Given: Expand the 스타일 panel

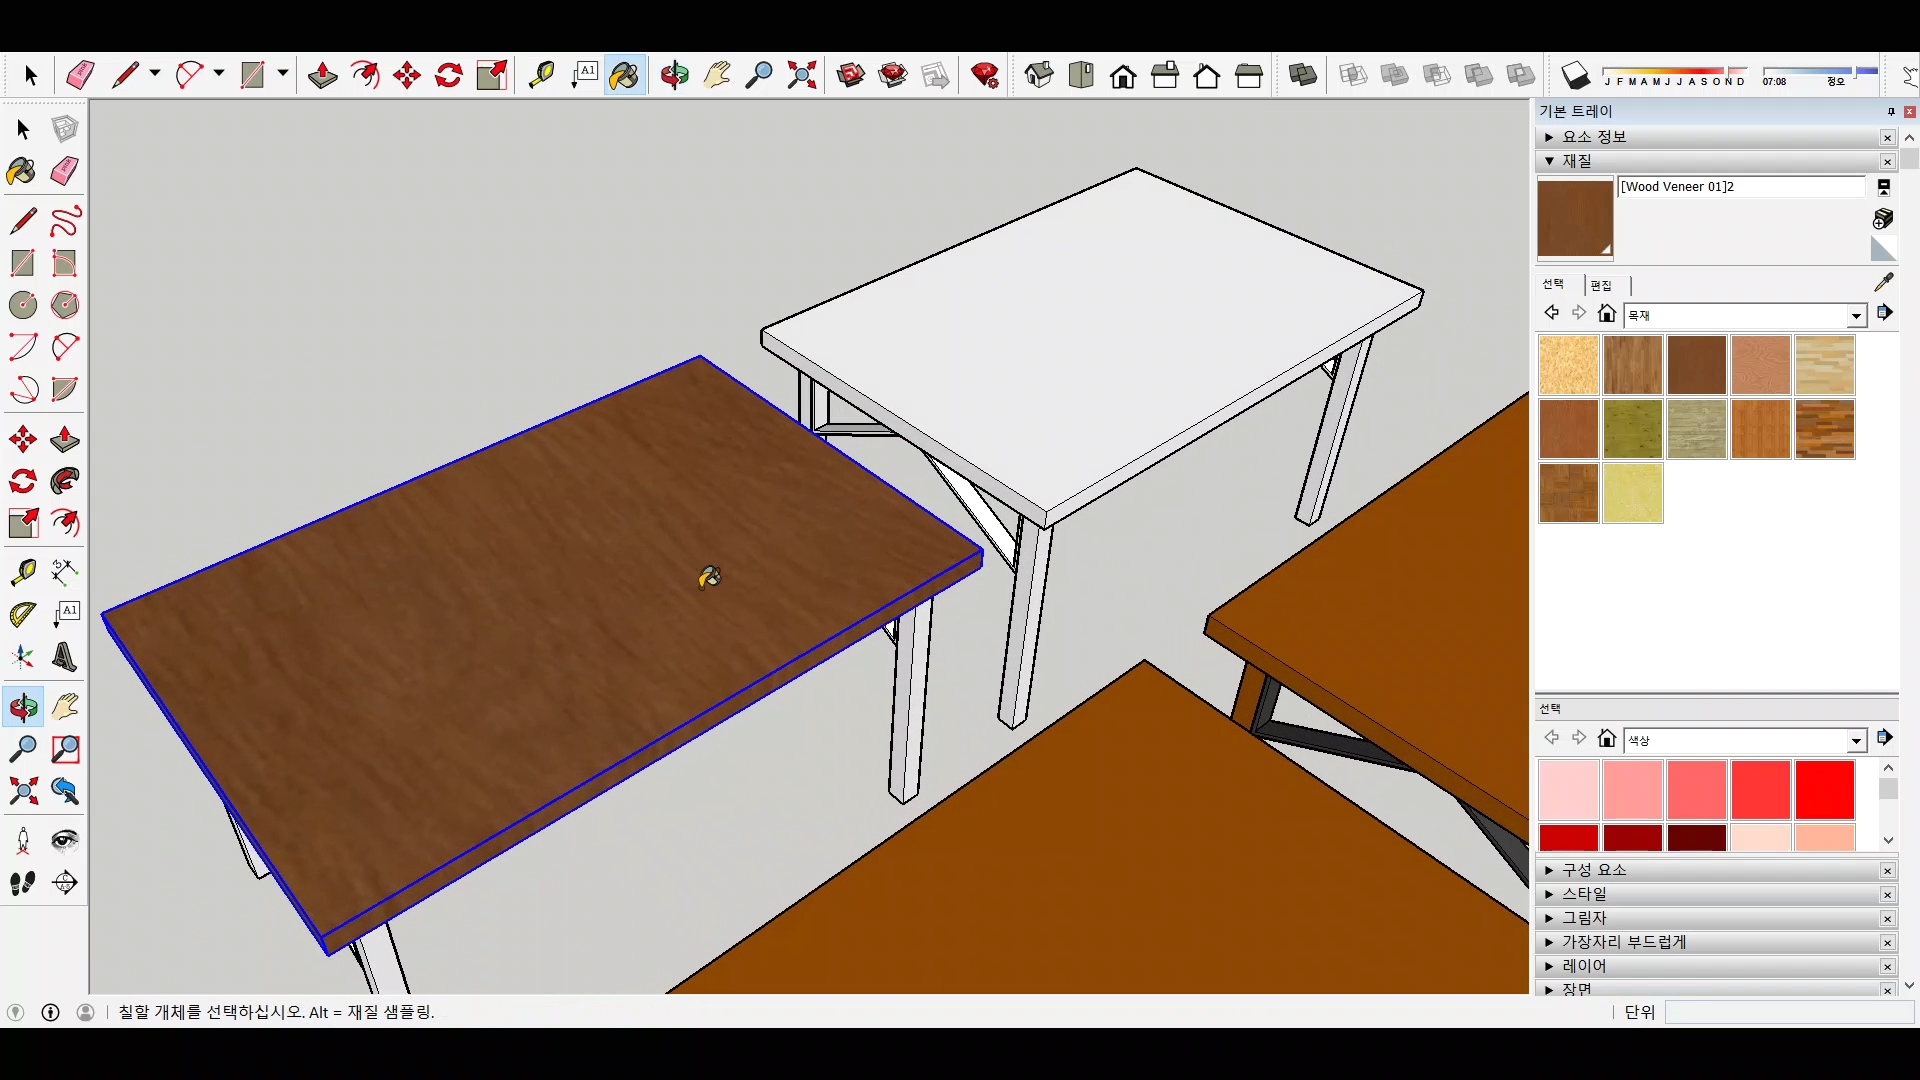Looking at the screenshot, I should tap(1584, 894).
